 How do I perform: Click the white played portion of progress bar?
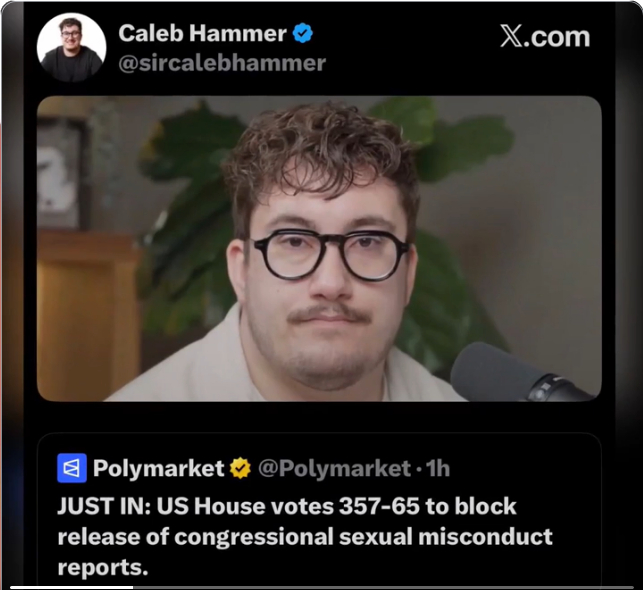pyautogui.click(x=71, y=588)
